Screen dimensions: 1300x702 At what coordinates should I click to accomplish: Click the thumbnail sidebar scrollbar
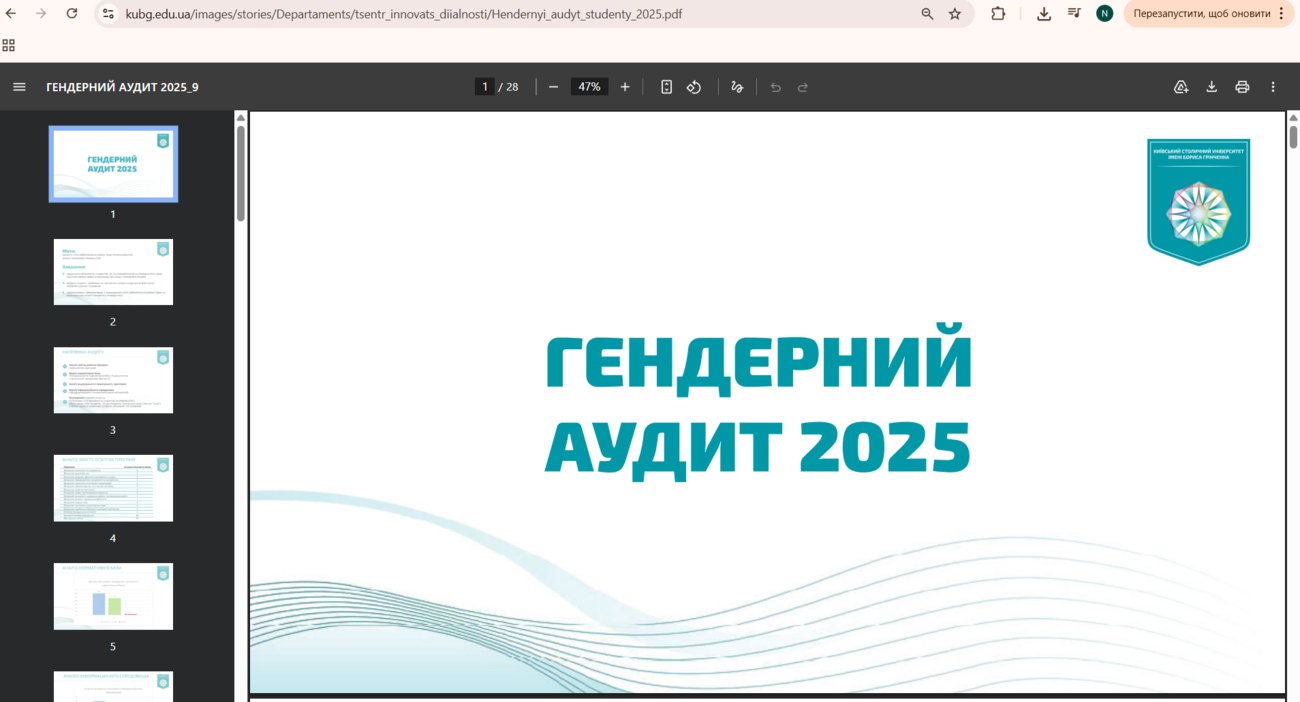(241, 173)
